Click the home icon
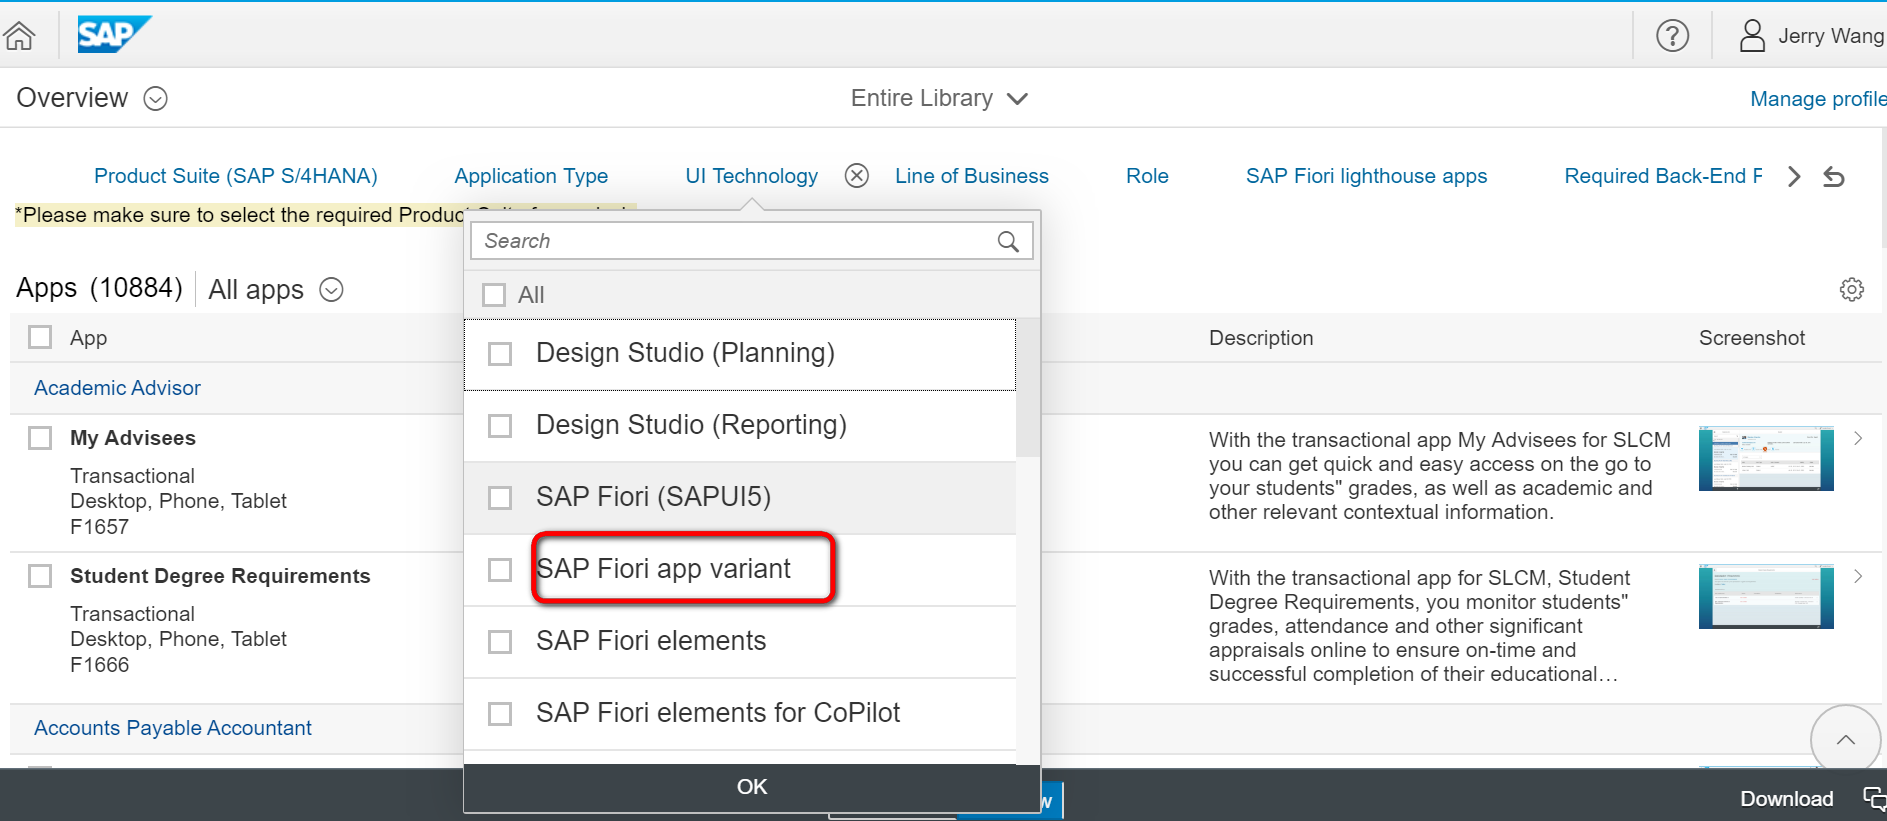The width and height of the screenshot is (1887, 821). (x=19, y=36)
